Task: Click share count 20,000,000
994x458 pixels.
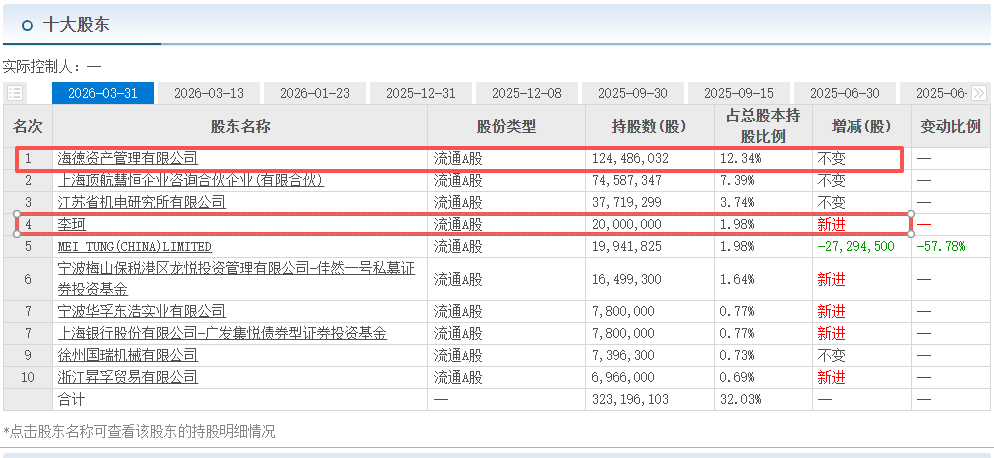Action: tap(626, 225)
